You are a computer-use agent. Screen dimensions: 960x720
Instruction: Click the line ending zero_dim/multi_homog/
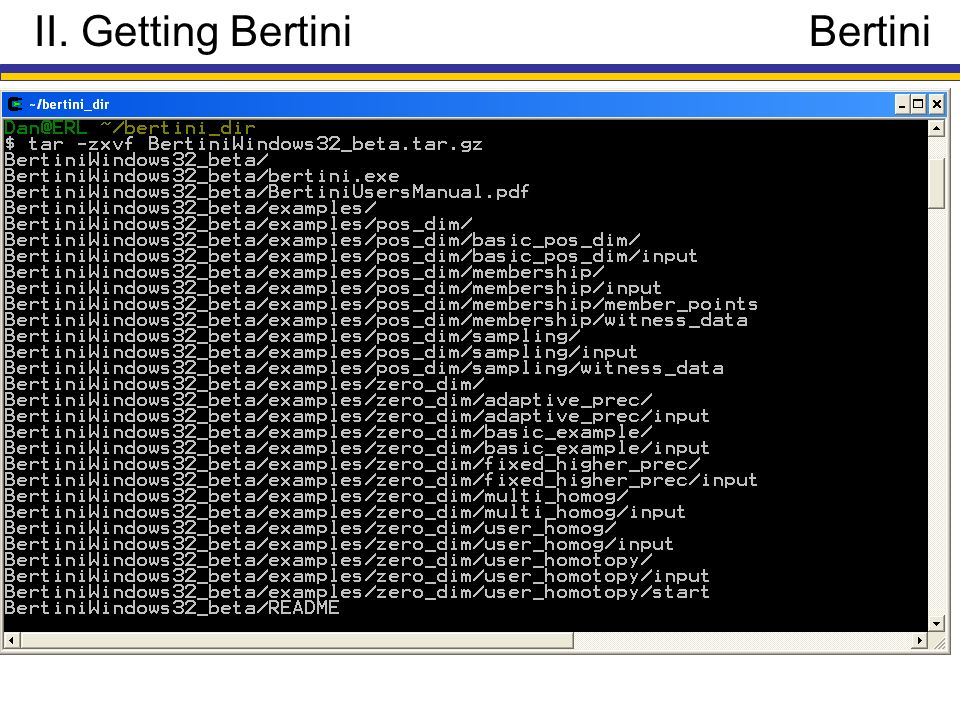pyautogui.click(x=316, y=495)
